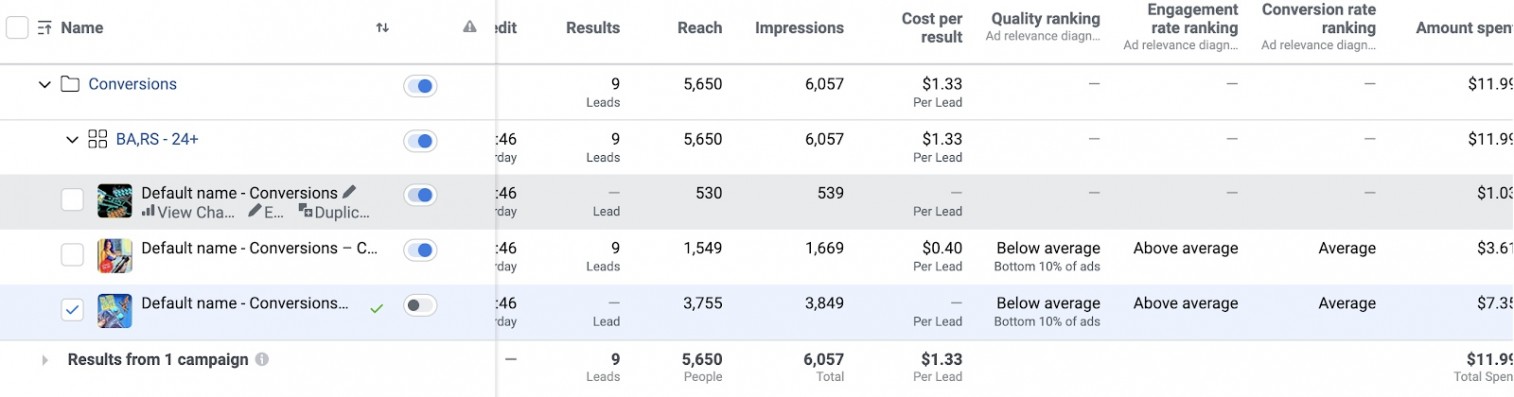1514x397 pixels.
Task: Check the select-all checkbox in header
Action: click(x=17, y=28)
